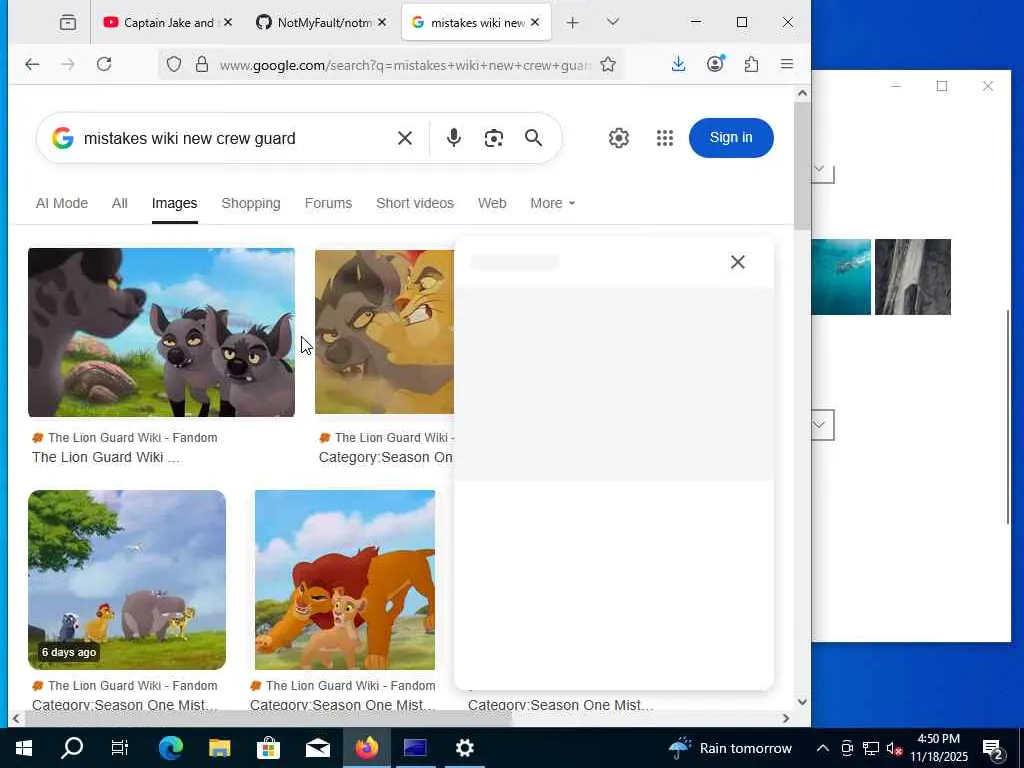This screenshot has height=768, width=1024.
Task: Open the notification center icon
Action: (x=993, y=749)
